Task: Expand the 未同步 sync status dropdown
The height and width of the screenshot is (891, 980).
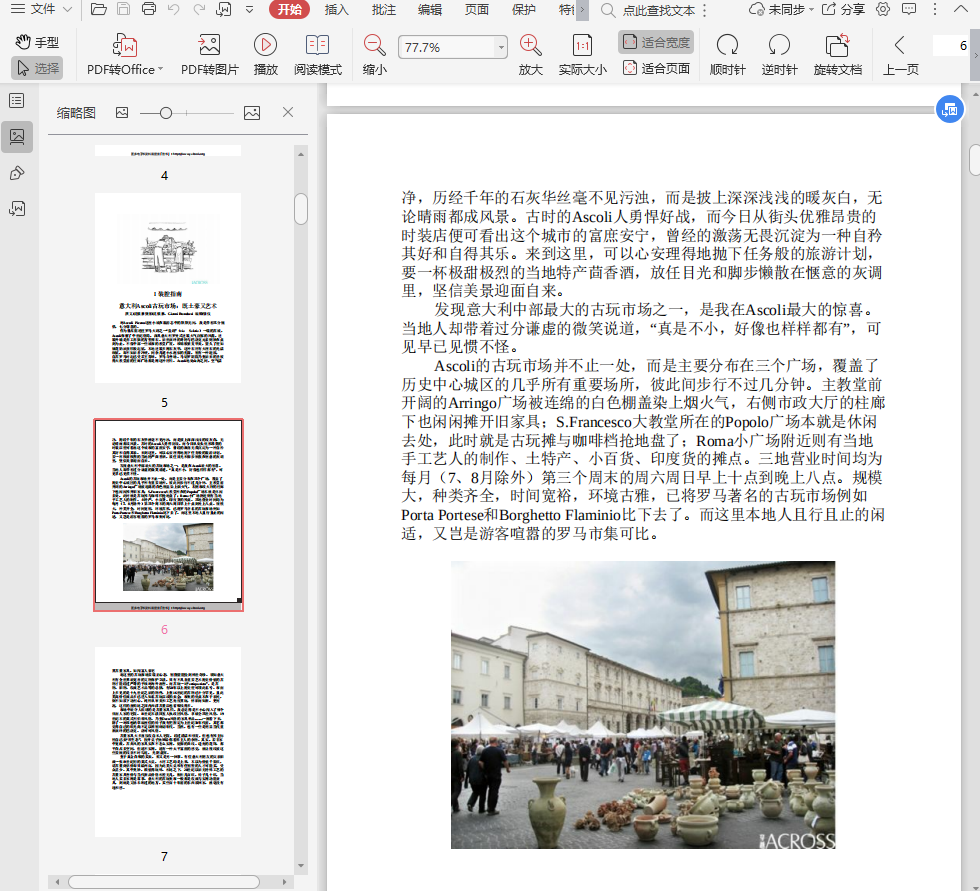Action: [786, 10]
